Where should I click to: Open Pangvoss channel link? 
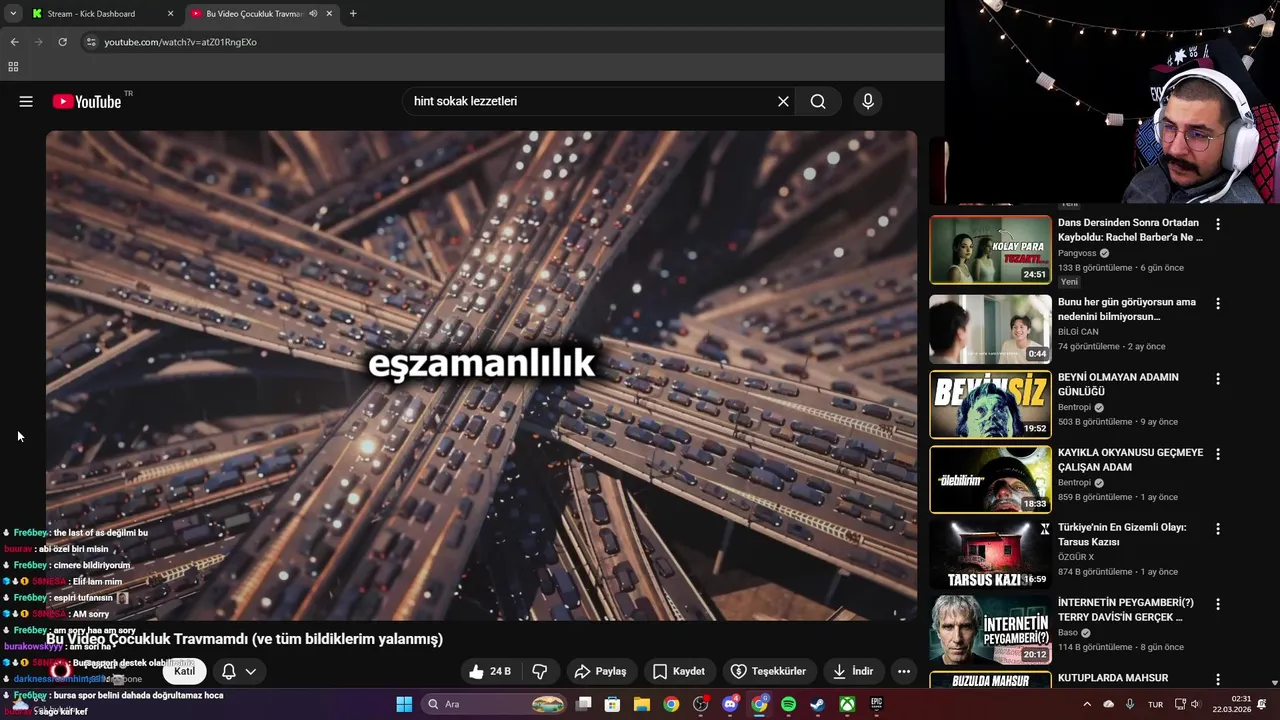point(1077,253)
